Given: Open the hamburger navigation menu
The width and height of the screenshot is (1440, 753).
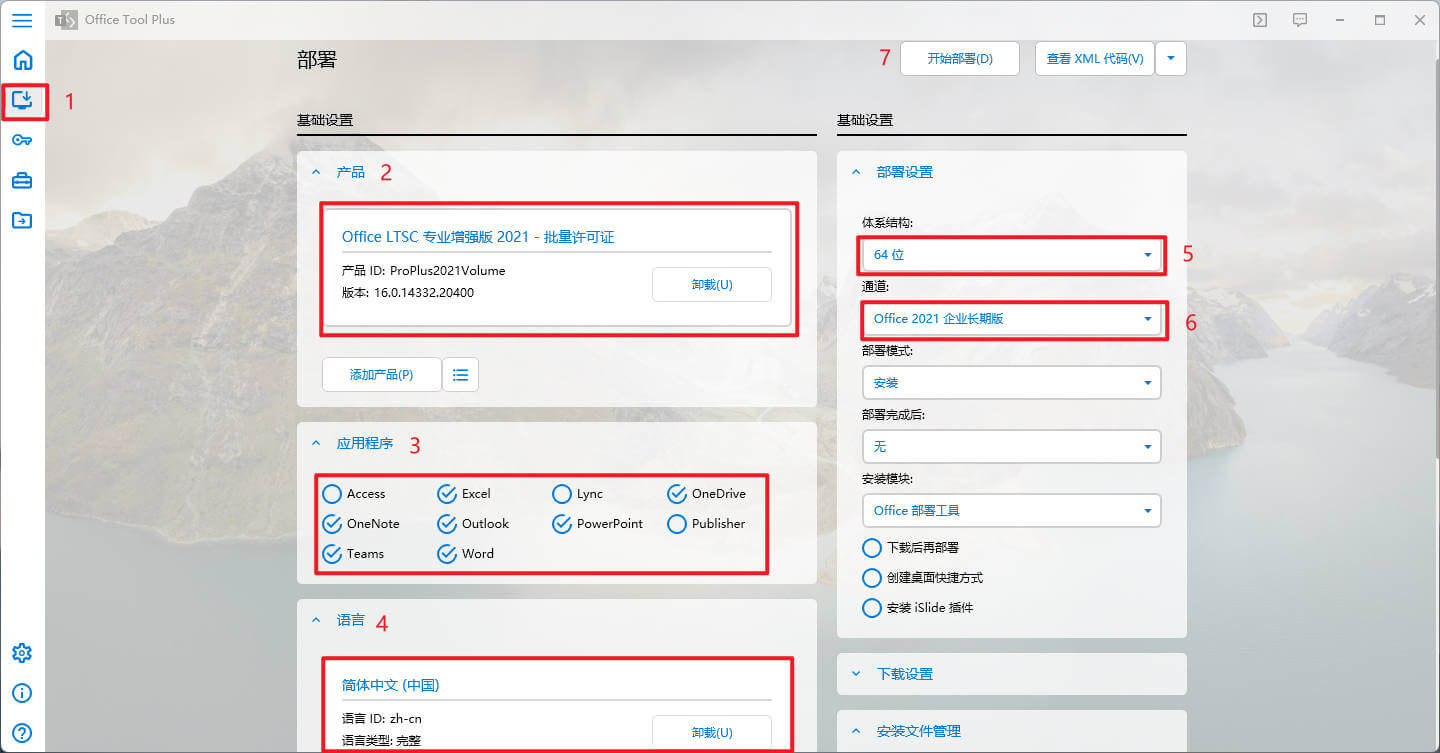Looking at the screenshot, I should 22,20.
